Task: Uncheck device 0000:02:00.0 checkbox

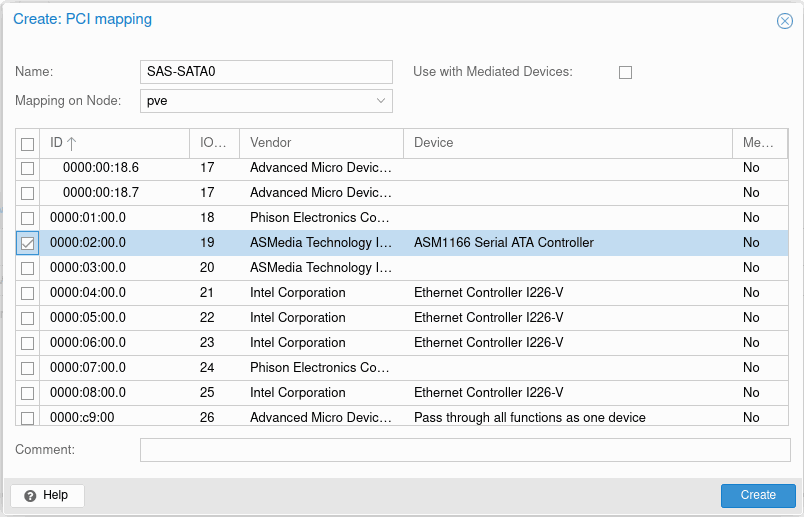Action: 28,242
